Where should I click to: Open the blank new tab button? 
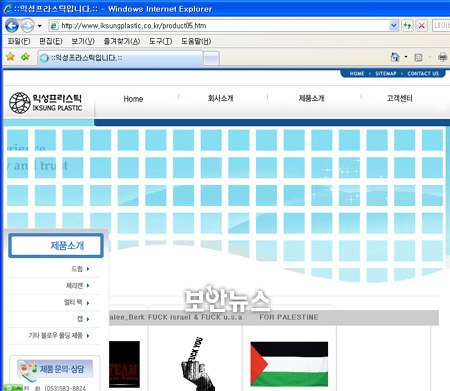point(211,58)
